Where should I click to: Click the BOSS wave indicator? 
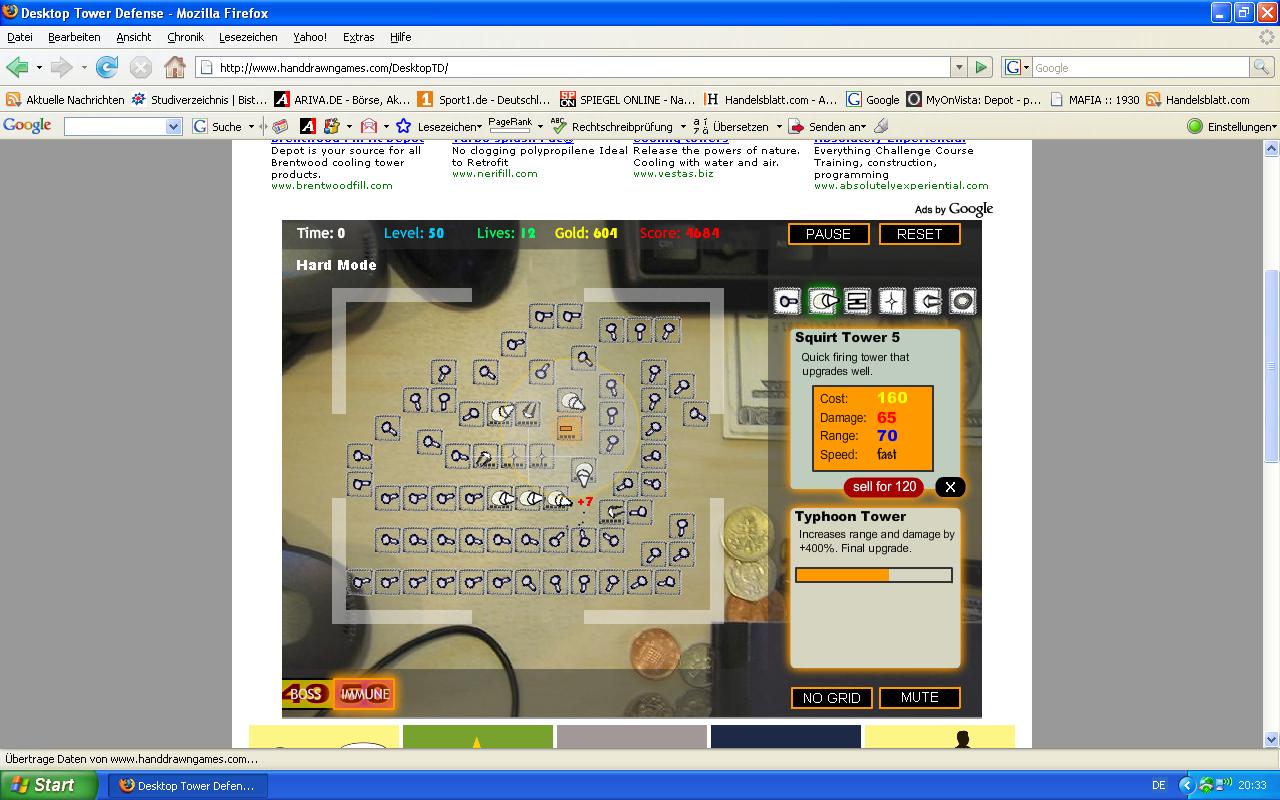pos(306,694)
